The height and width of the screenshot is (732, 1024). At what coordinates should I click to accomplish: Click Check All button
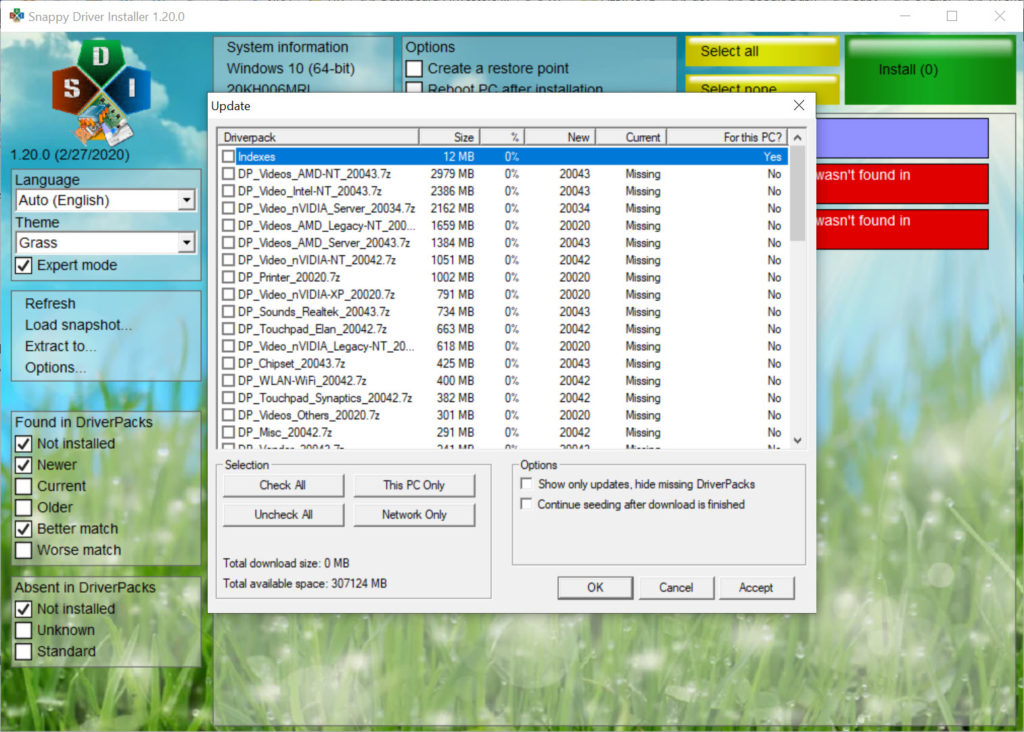click(283, 485)
